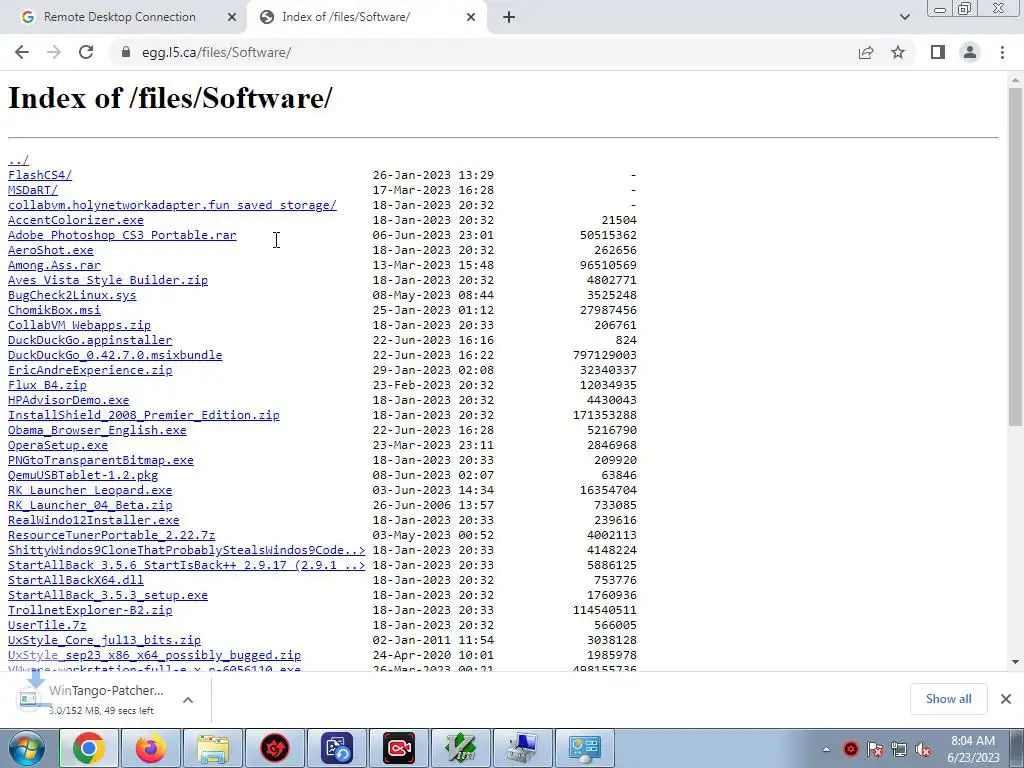
Task: Download OperaSetup.exe
Action: 57,445
